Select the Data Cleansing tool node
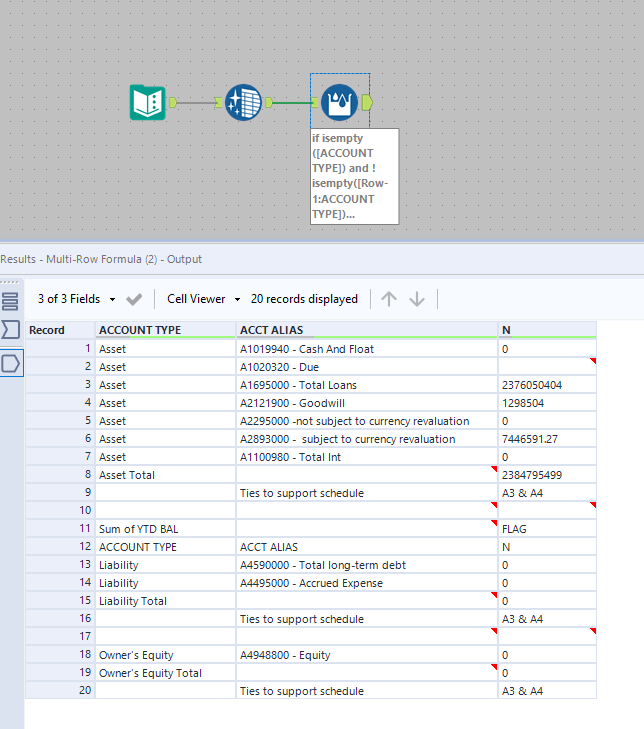Image resolution: width=644 pixels, height=729 pixels. click(243, 102)
